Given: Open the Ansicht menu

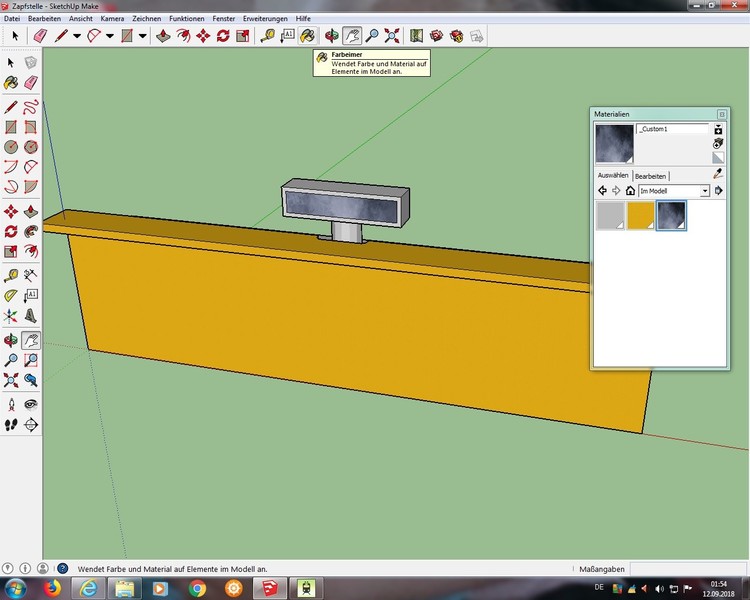Looking at the screenshot, I should point(81,19).
